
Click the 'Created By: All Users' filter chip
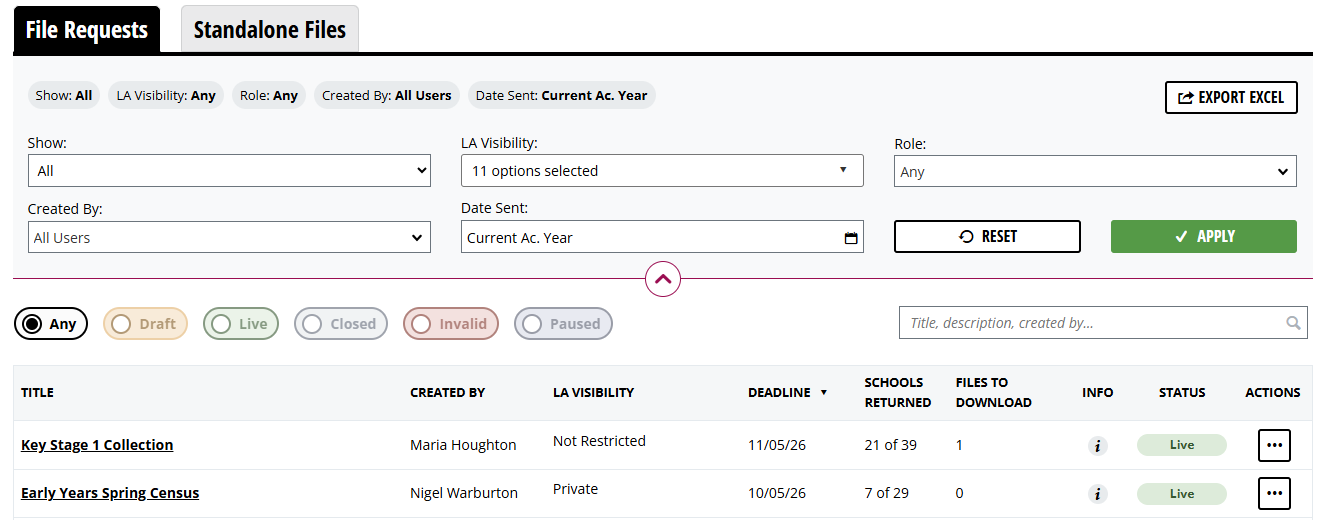[387, 96]
